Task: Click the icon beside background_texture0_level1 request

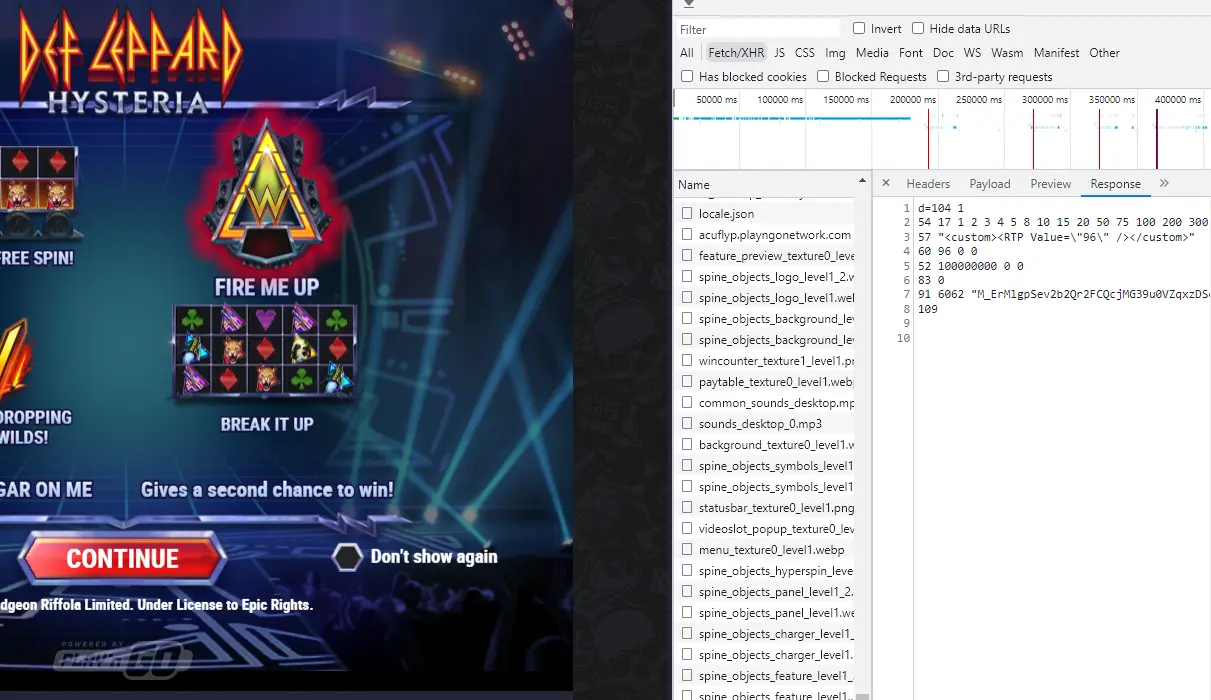Action: 687,445
